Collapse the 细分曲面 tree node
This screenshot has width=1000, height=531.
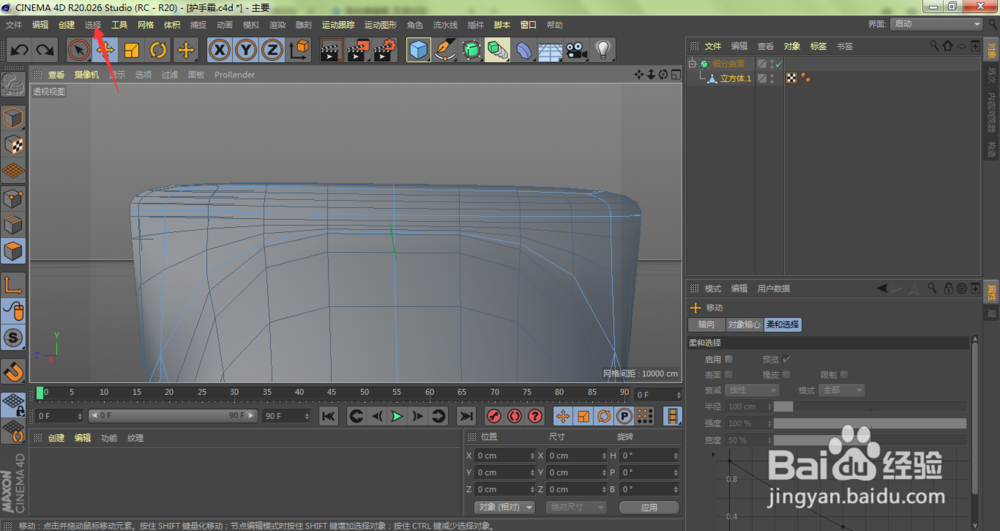(691, 64)
